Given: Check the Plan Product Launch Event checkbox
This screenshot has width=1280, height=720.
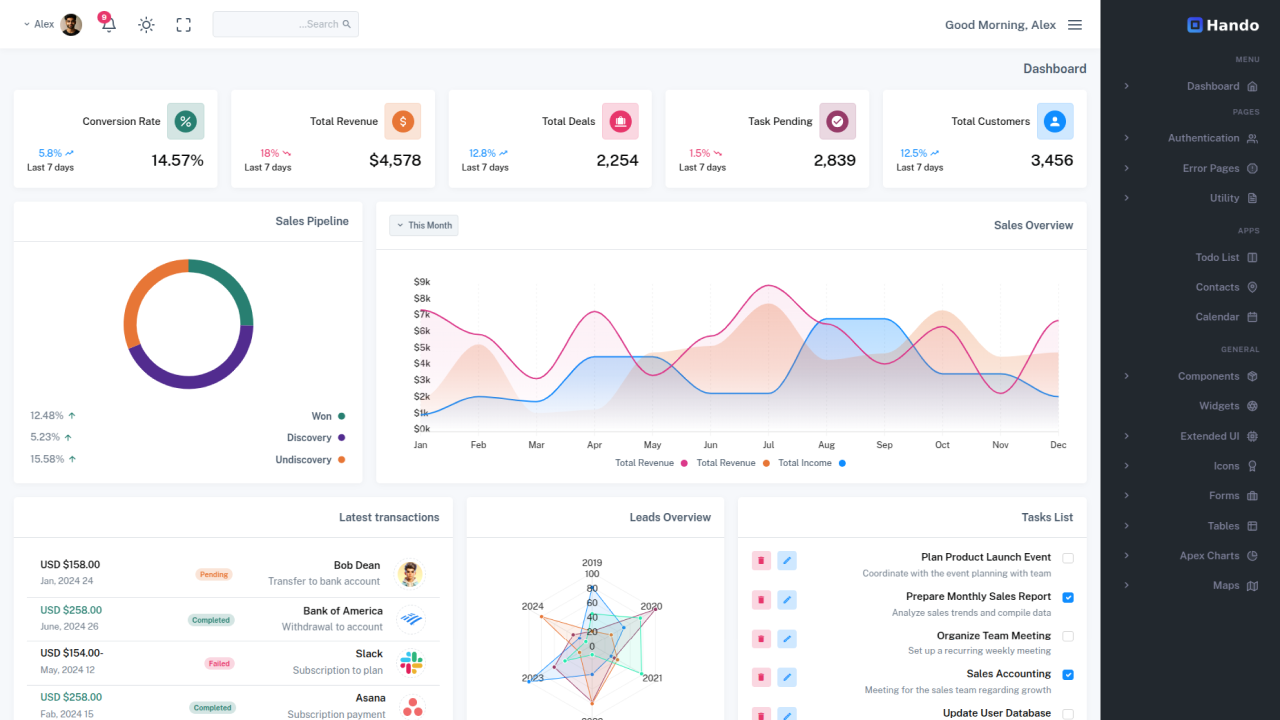Looking at the screenshot, I should coord(1069,559).
